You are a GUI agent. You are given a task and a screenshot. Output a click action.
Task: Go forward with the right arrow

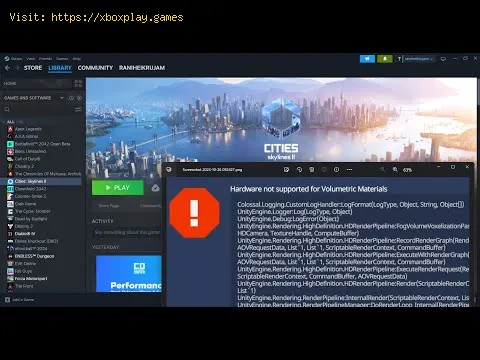[x=17, y=68]
